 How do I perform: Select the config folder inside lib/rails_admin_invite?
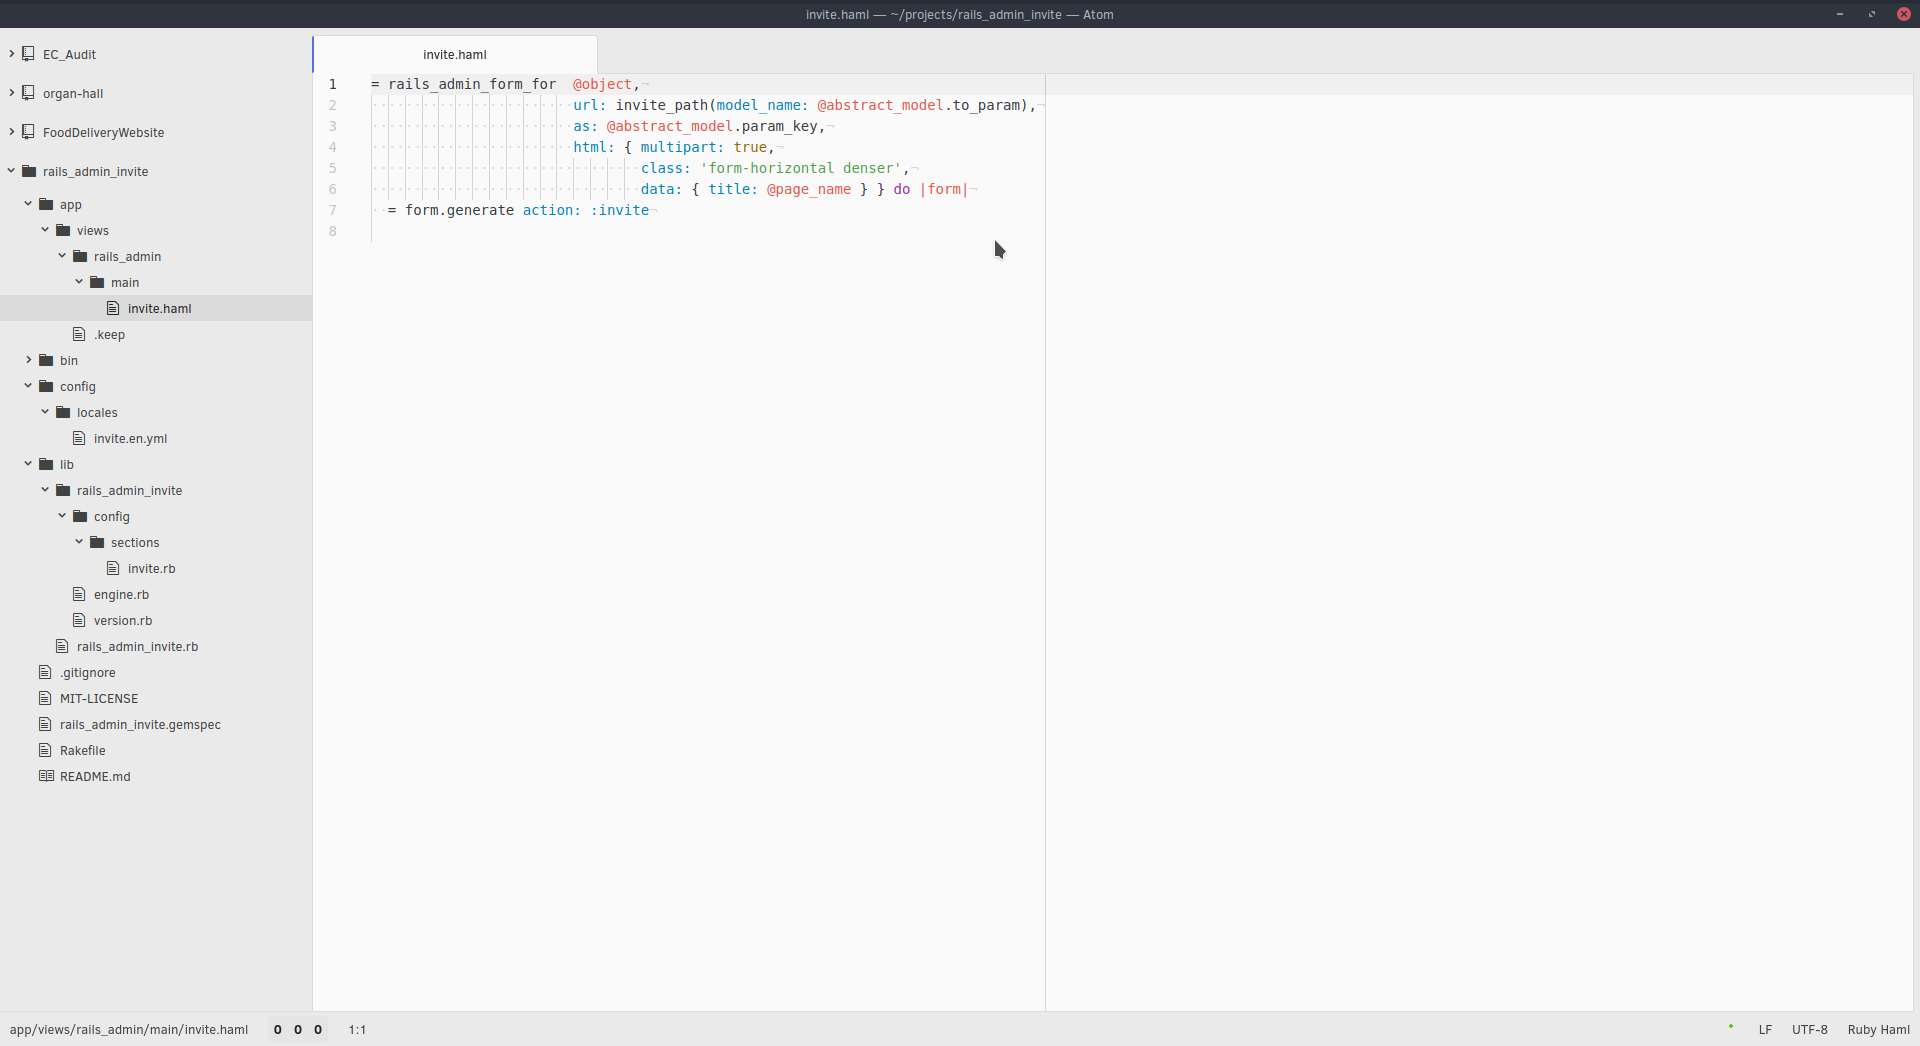click(111, 516)
